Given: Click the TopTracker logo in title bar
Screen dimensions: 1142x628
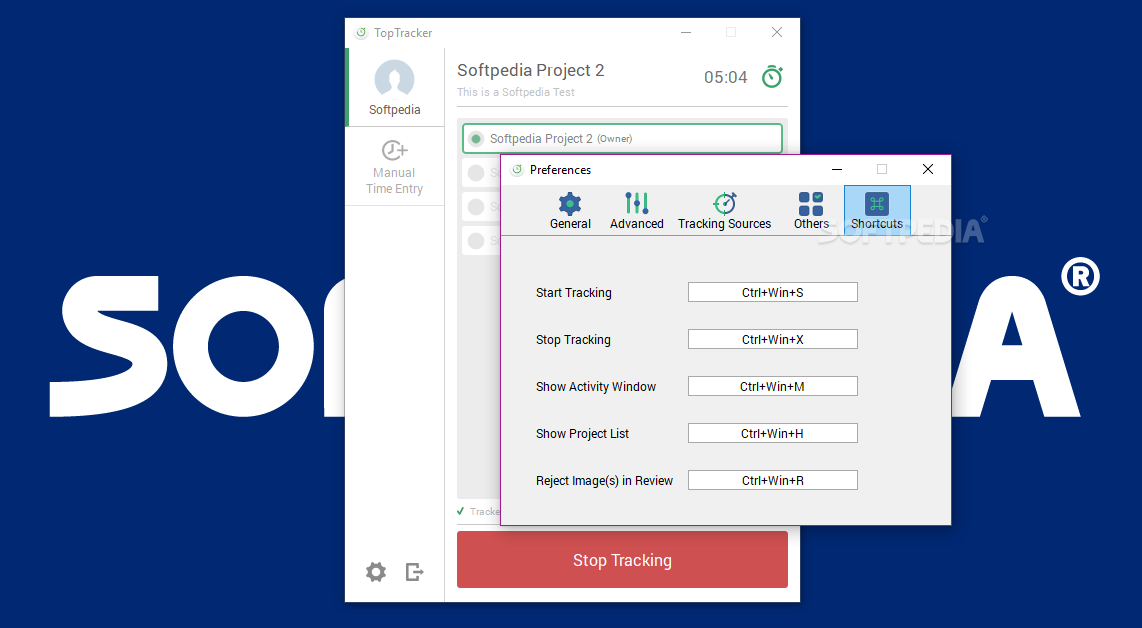Looking at the screenshot, I should (x=361, y=33).
